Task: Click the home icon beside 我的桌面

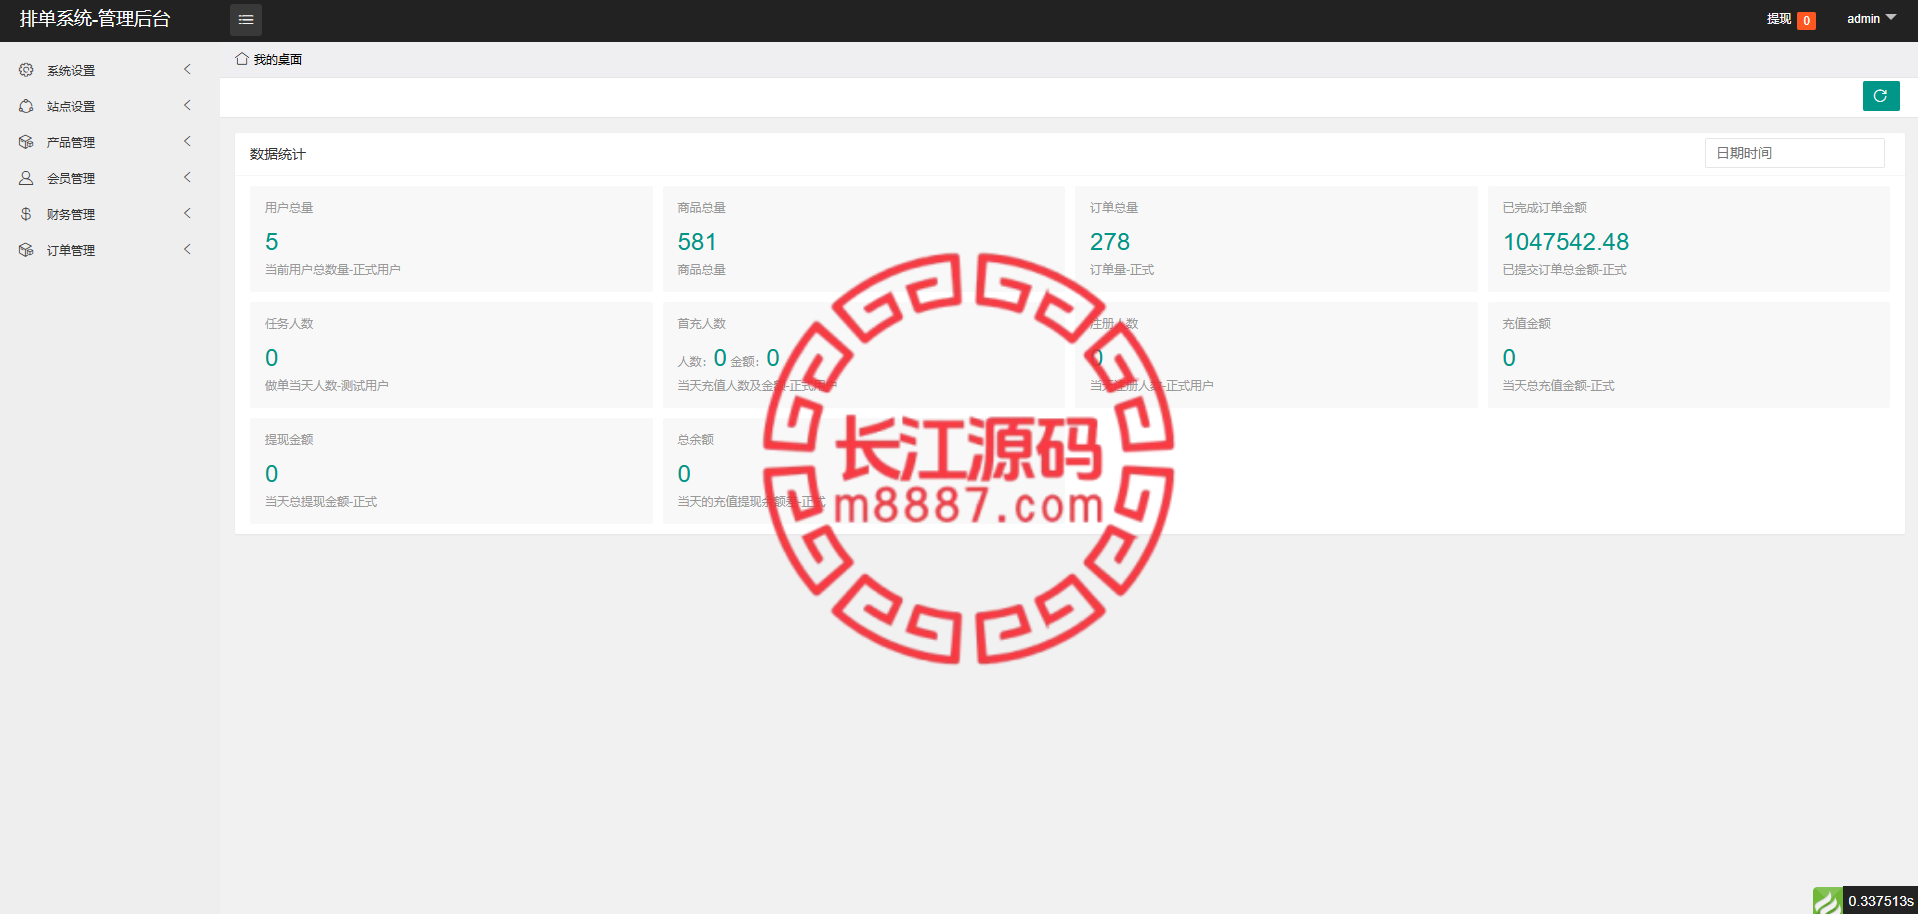Action: [242, 59]
